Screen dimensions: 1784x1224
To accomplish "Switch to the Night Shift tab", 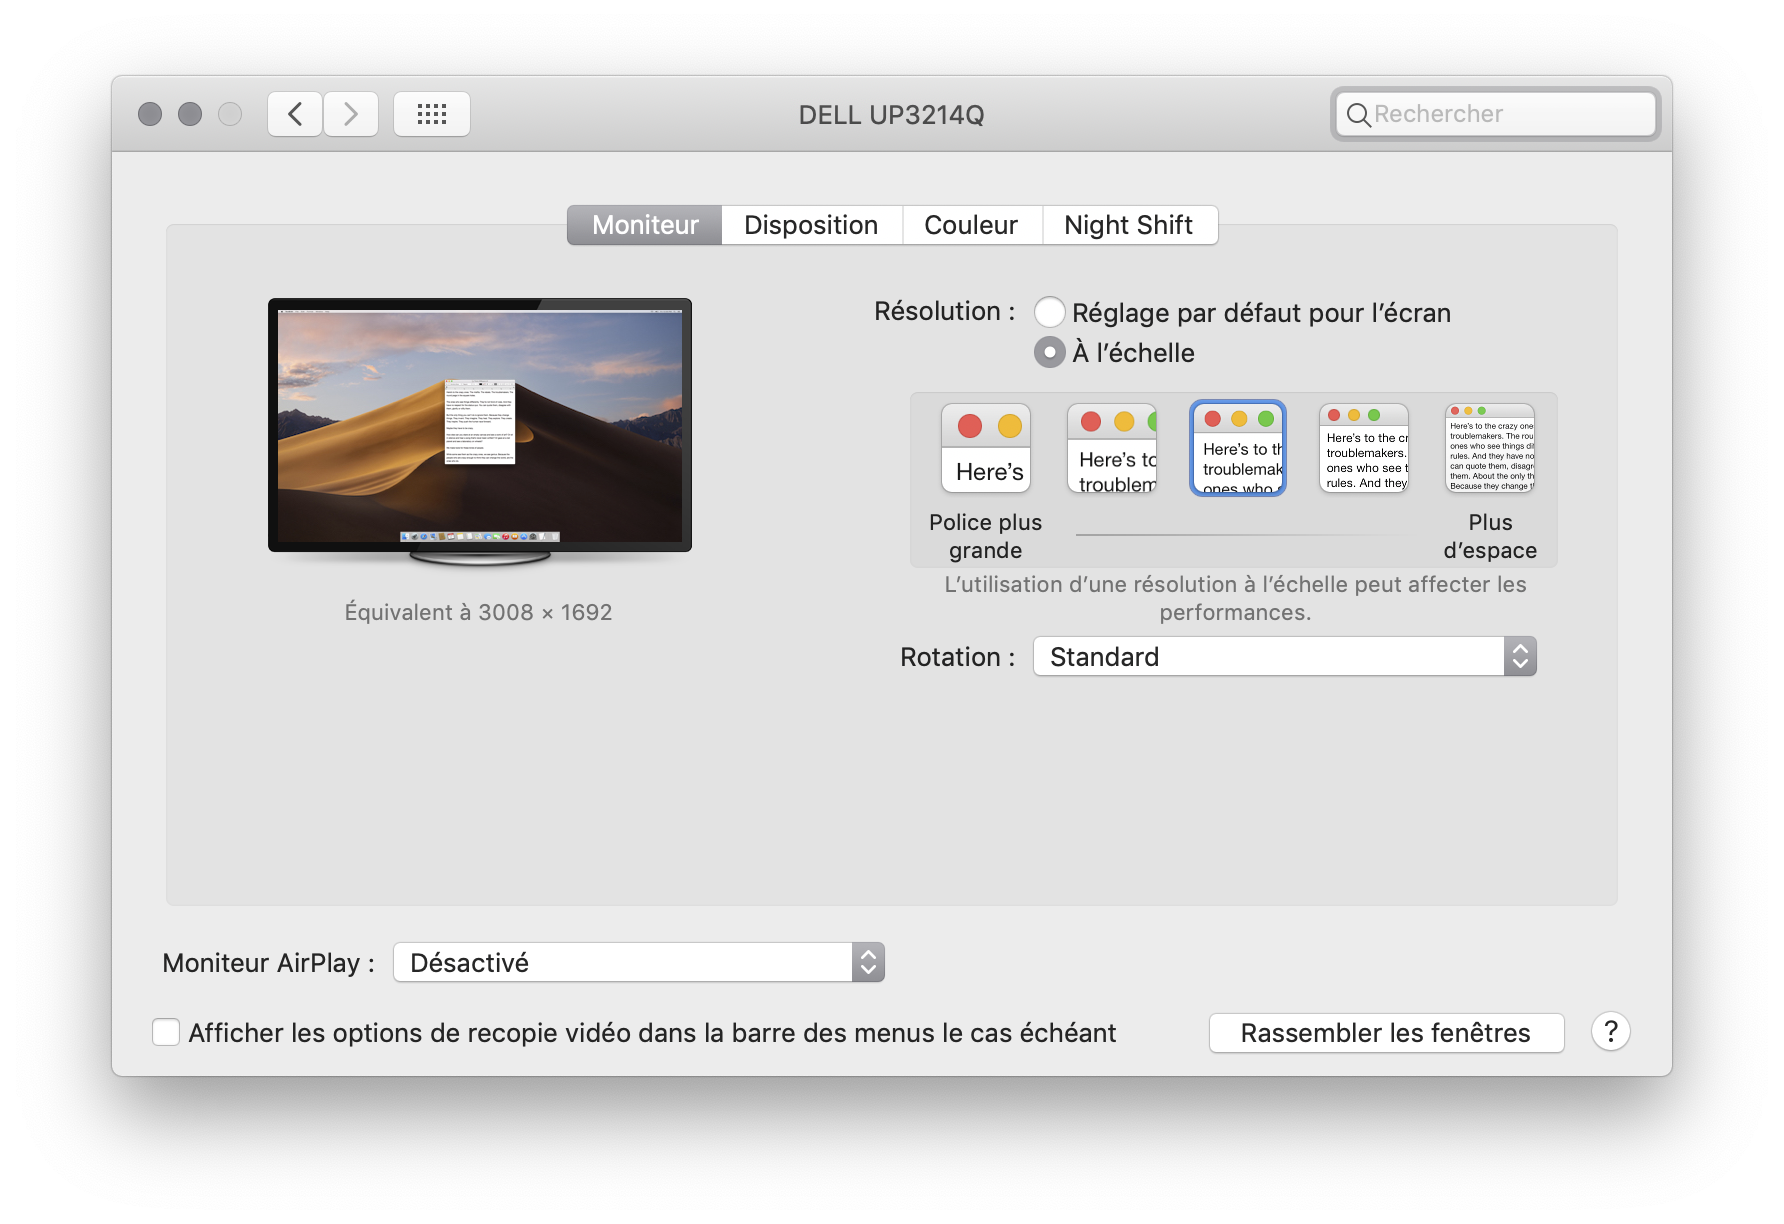I will pyautogui.click(x=1129, y=225).
